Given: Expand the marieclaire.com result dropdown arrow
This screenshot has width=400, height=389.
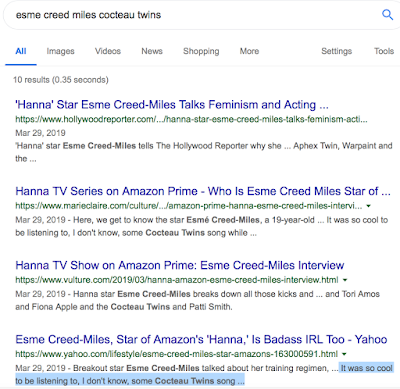Looking at the screenshot, I should point(368,206).
